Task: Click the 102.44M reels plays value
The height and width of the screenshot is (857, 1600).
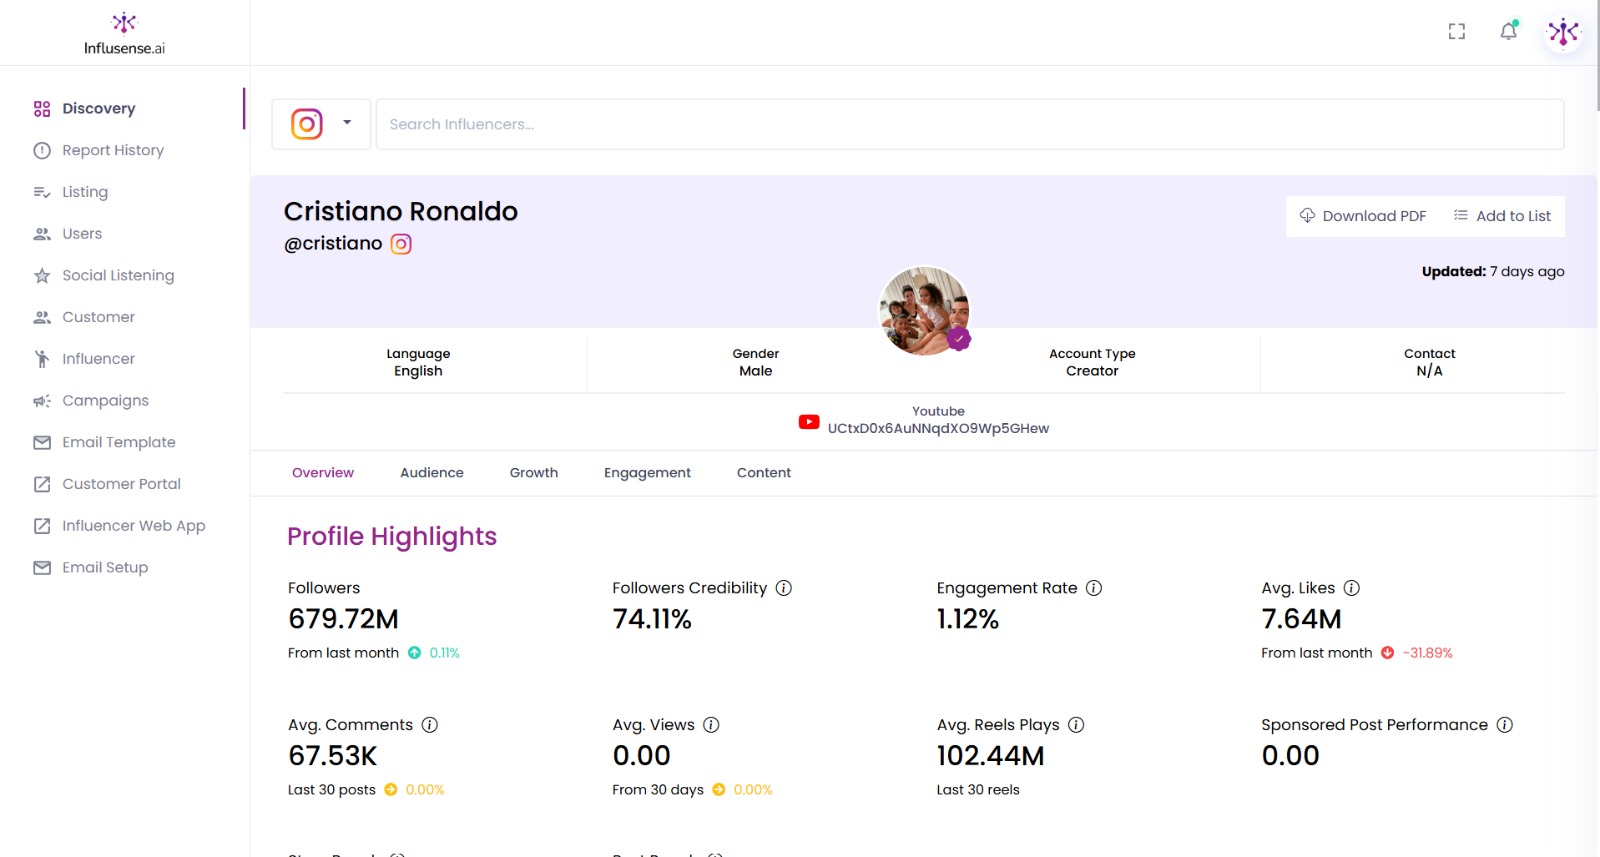Action: click(990, 756)
